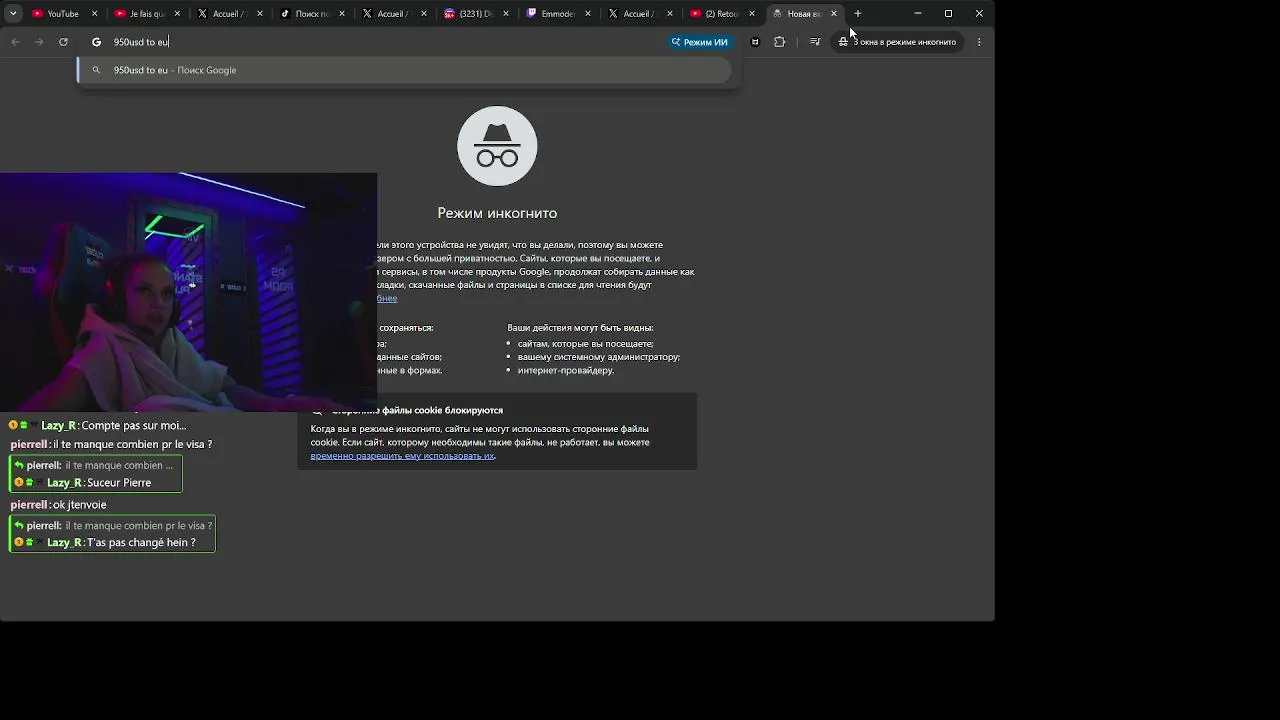Click the bullet "вашему системному администратору"
Image resolution: width=1280 pixels, height=720 pixels.
coord(598,357)
